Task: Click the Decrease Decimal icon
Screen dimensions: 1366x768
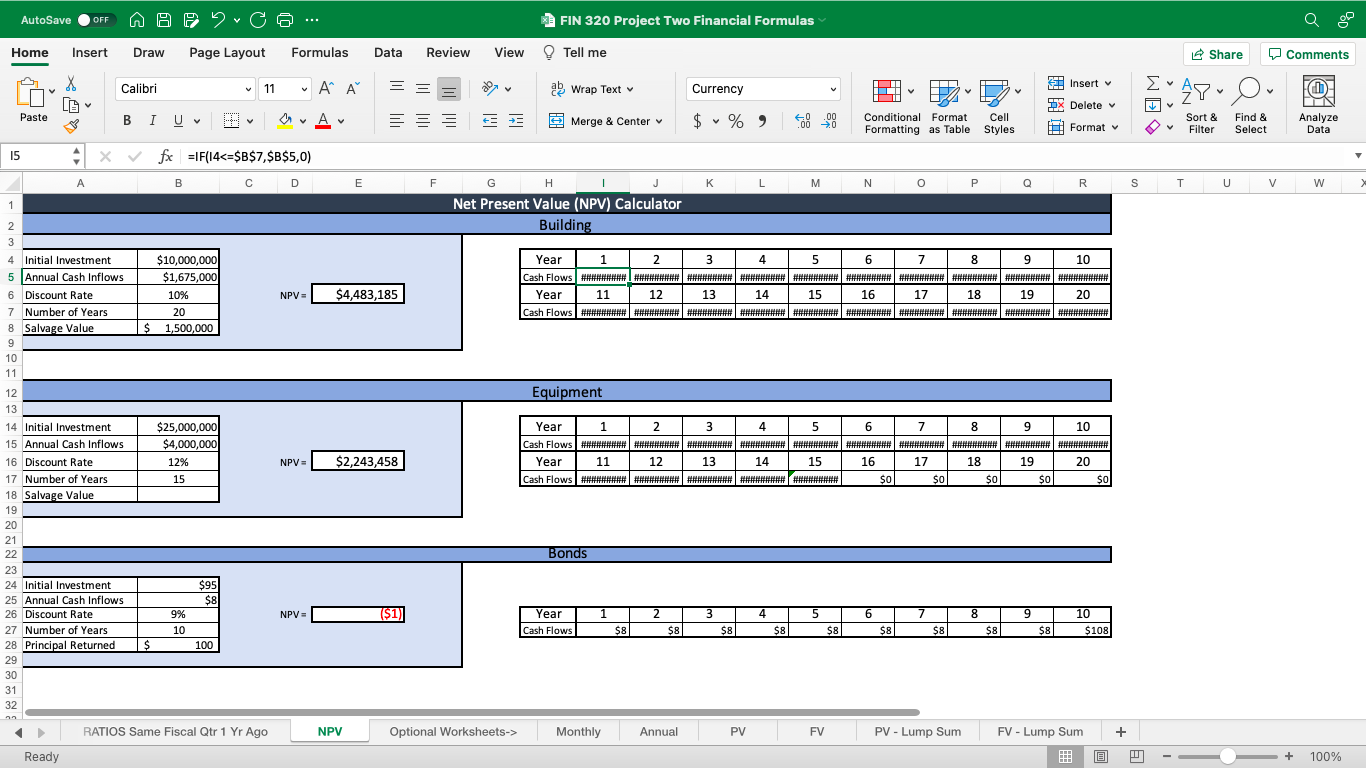Action: click(829, 121)
